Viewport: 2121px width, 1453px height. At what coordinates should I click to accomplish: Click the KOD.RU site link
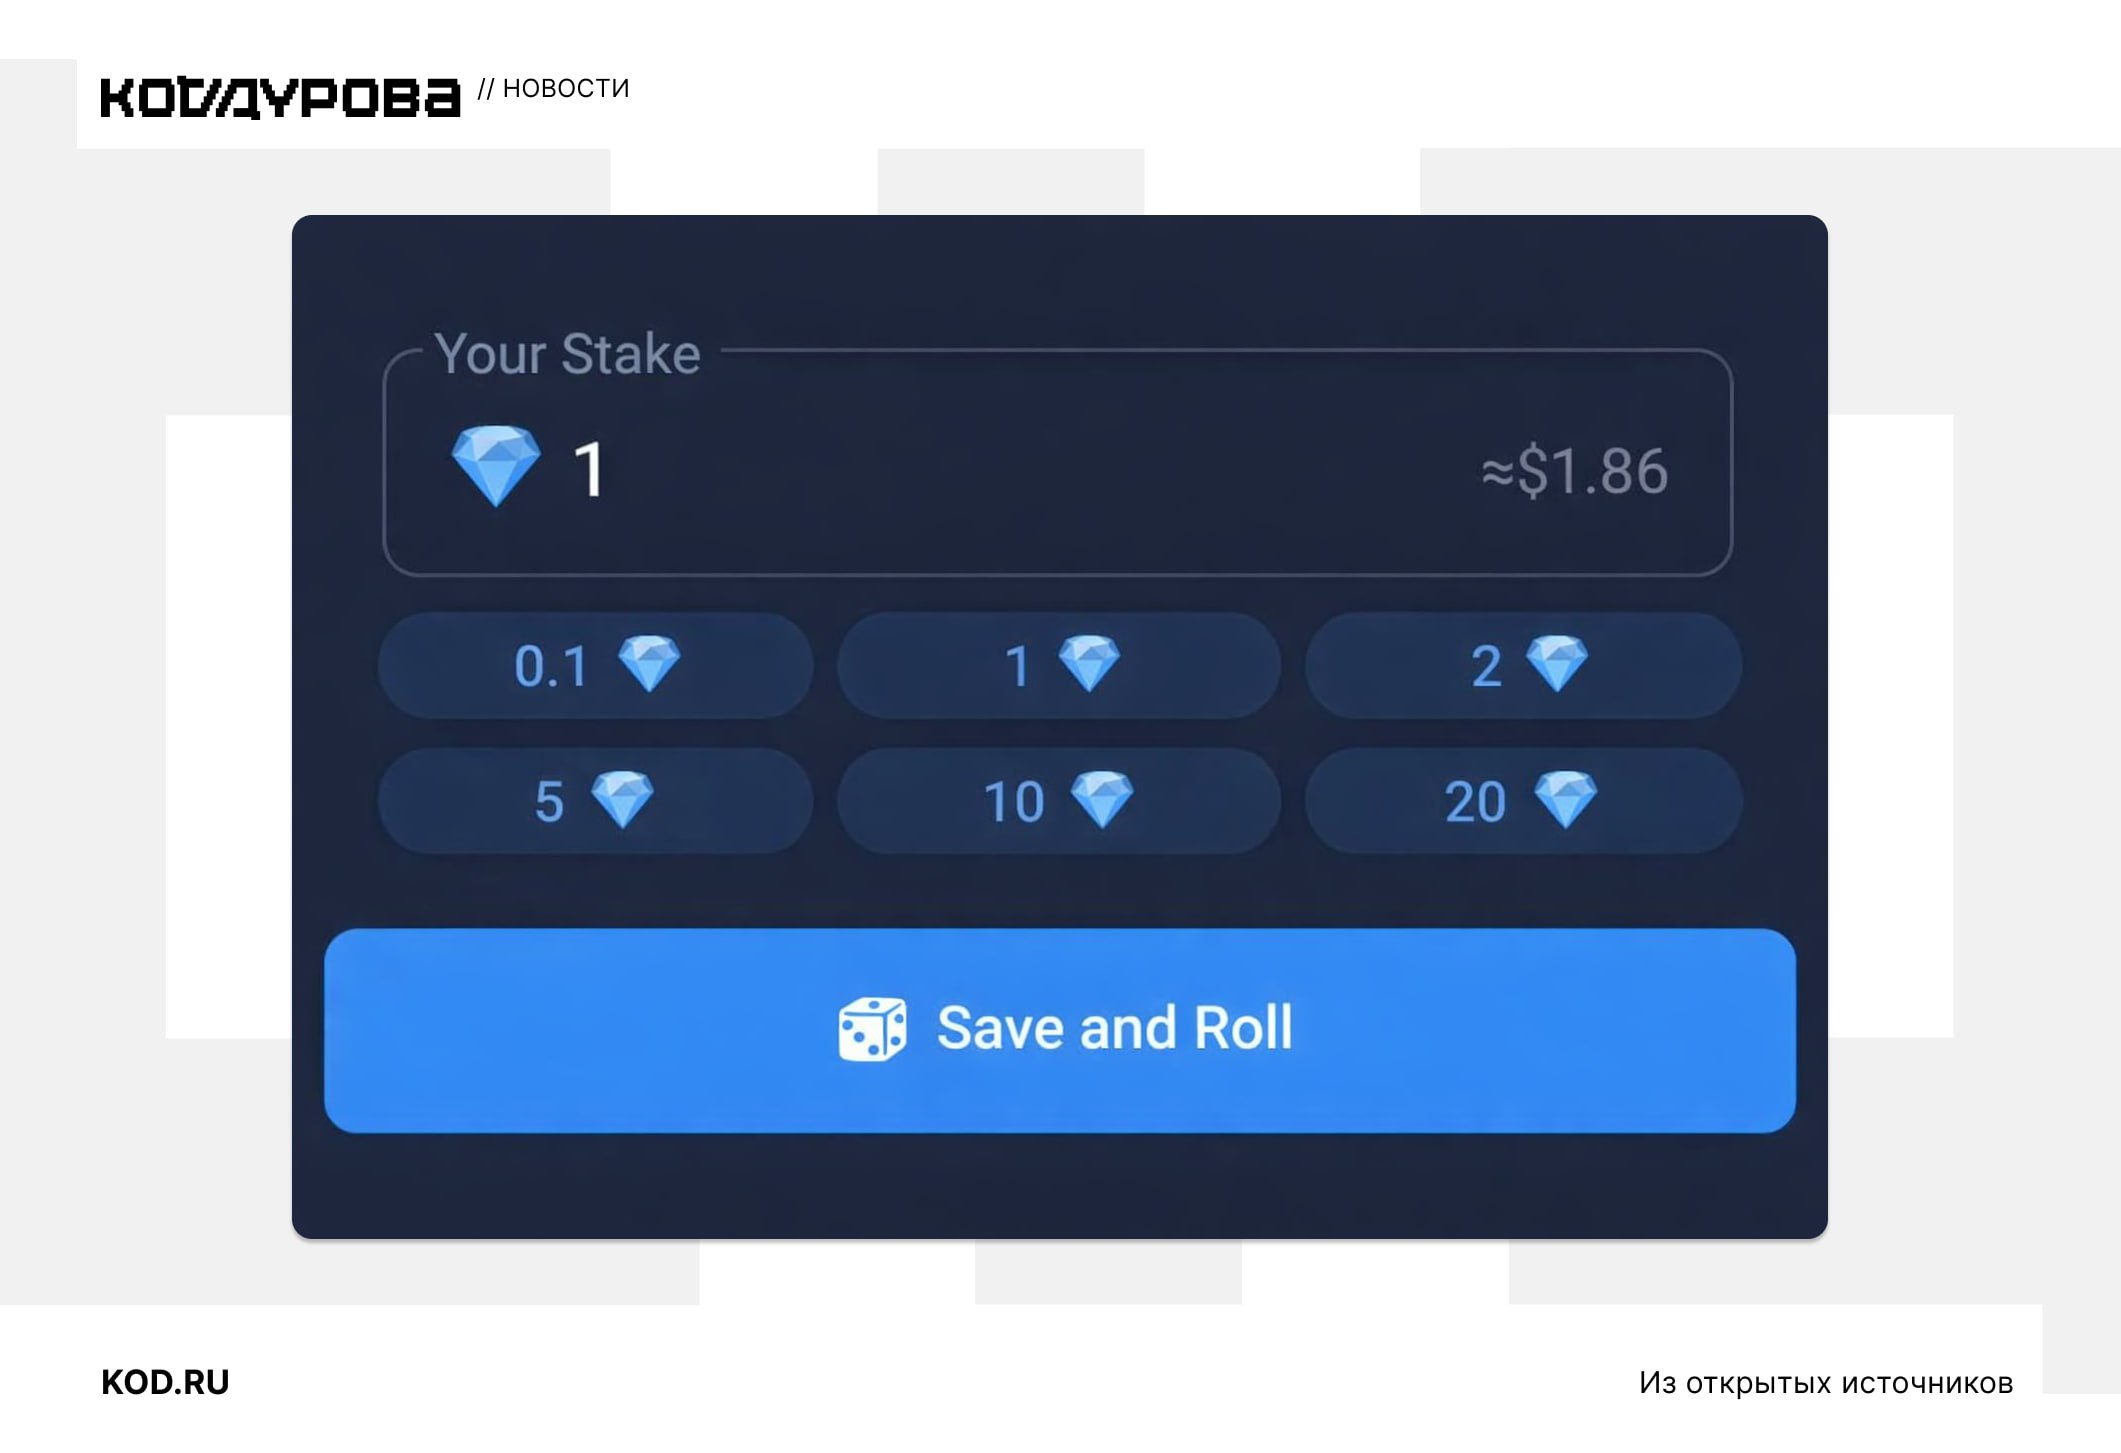(165, 1382)
